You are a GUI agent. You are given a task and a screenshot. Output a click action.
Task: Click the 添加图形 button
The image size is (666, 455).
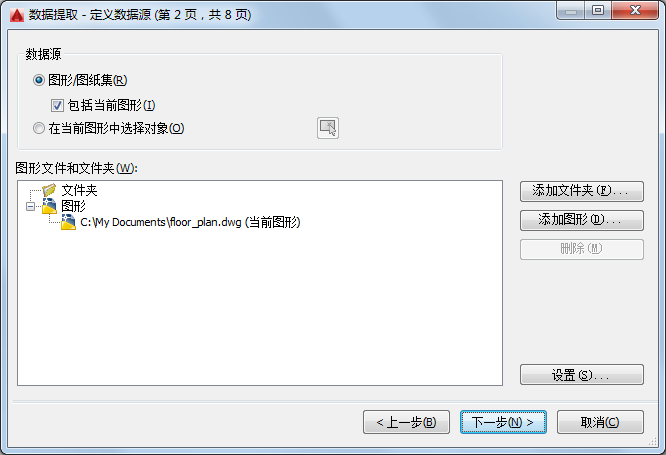pos(581,220)
